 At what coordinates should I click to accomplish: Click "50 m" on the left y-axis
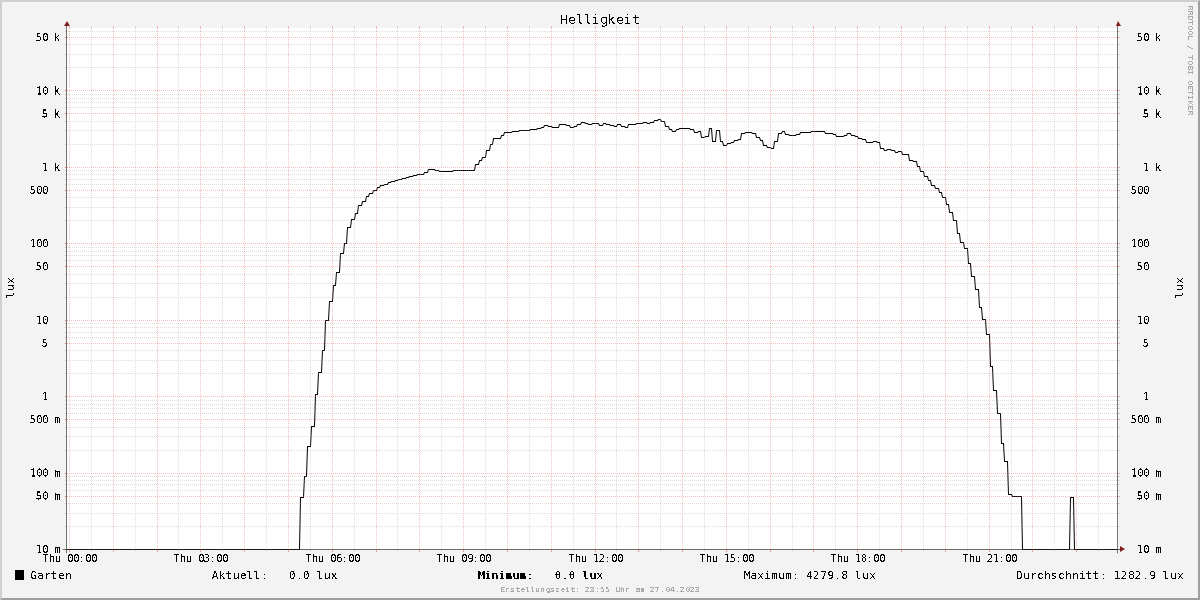coord(47,496)
